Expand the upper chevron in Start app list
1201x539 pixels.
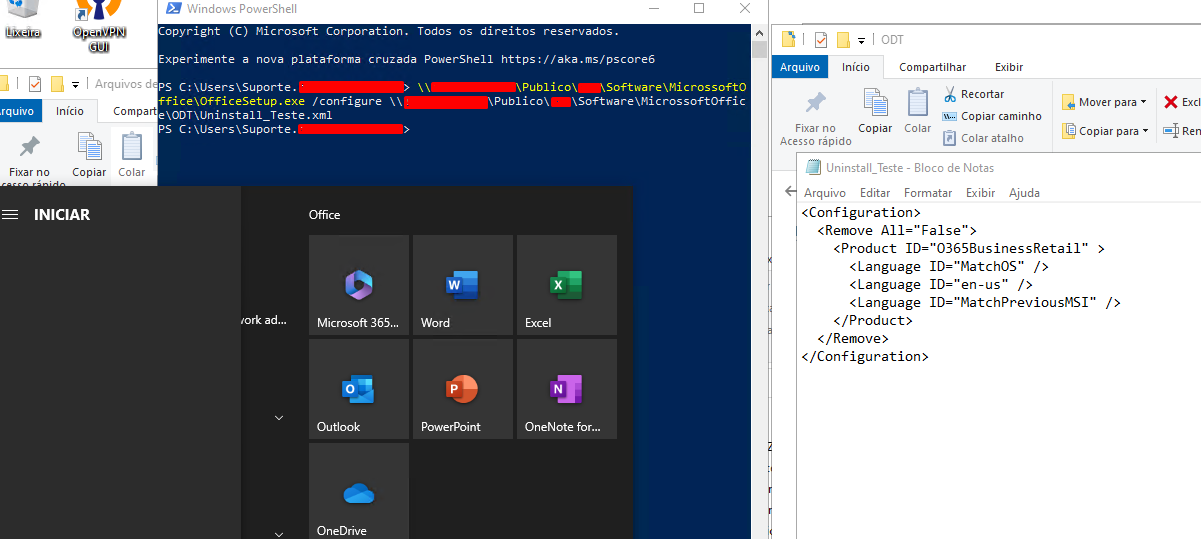(279, 418)
